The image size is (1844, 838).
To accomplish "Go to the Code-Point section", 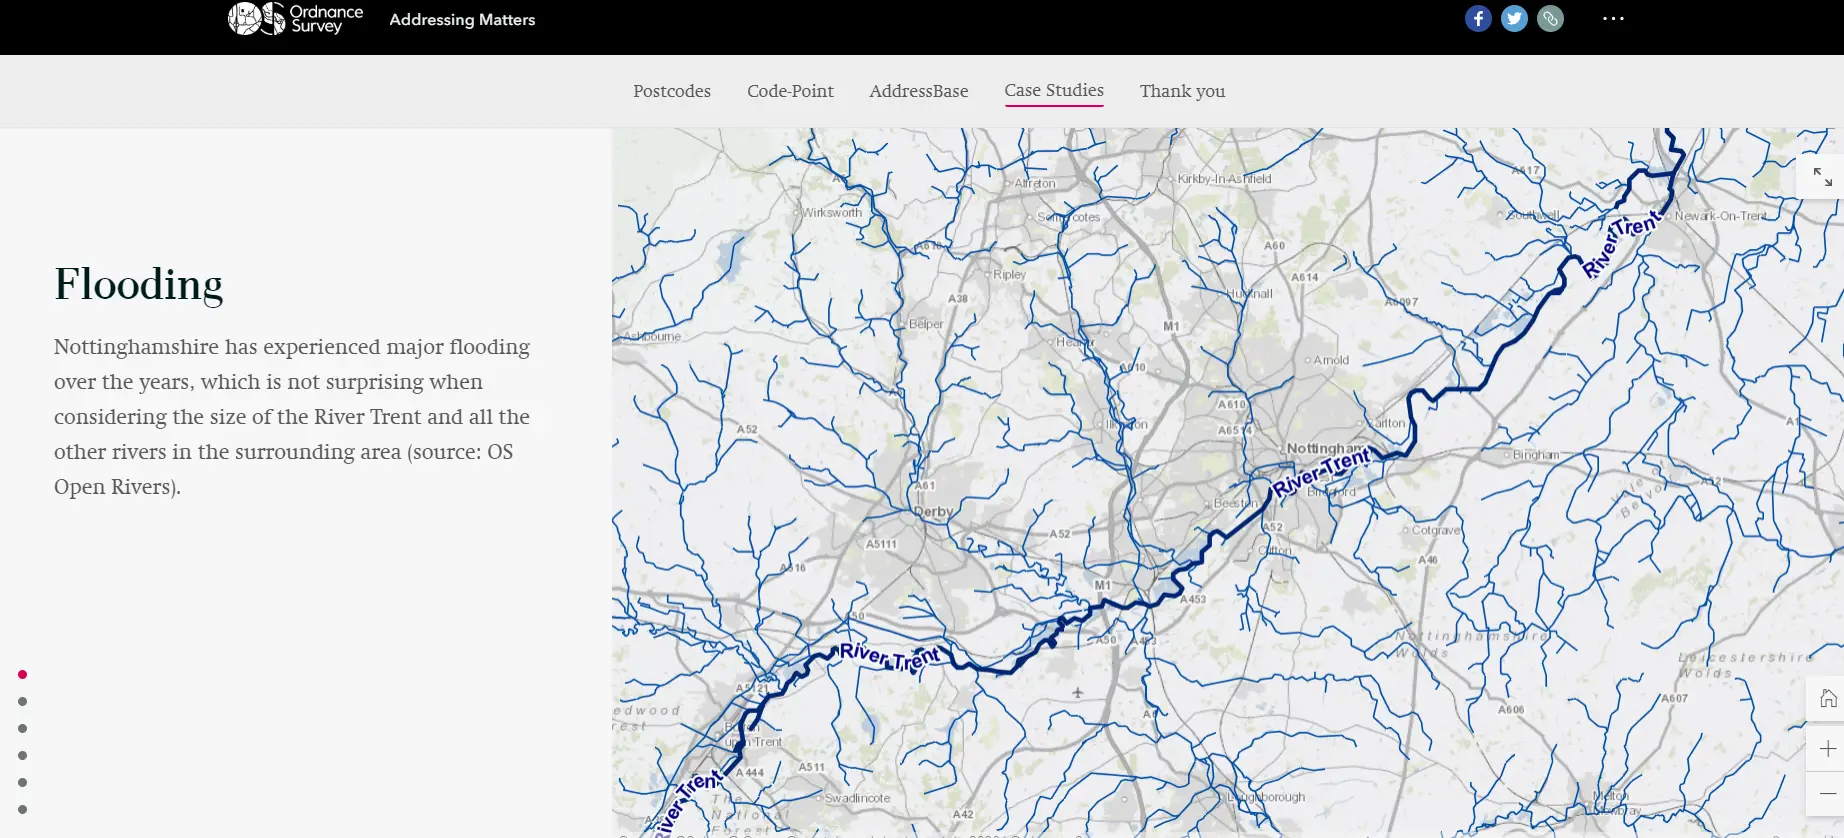I will tap(790, 91).
